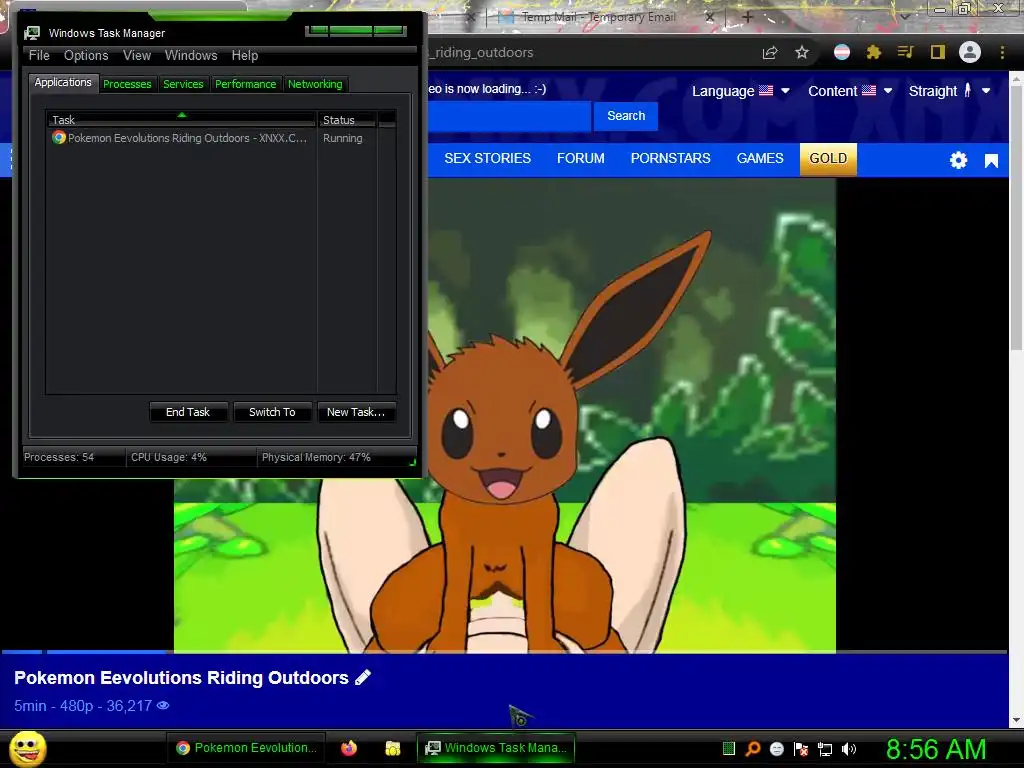Viewport: 1024px width, 768px height.
Task: Open the File menu in Task Manager
Action: click(x=39, y=56)
